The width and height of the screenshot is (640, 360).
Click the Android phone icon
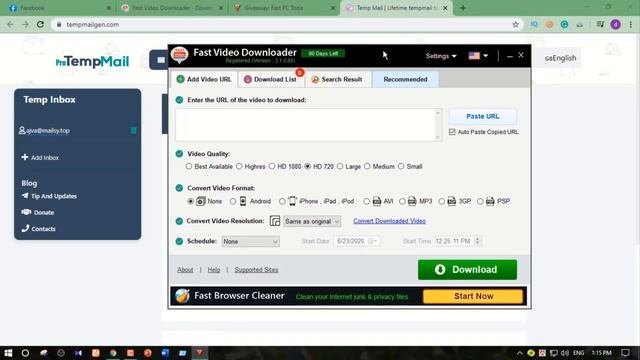click(x=243, y=201)
